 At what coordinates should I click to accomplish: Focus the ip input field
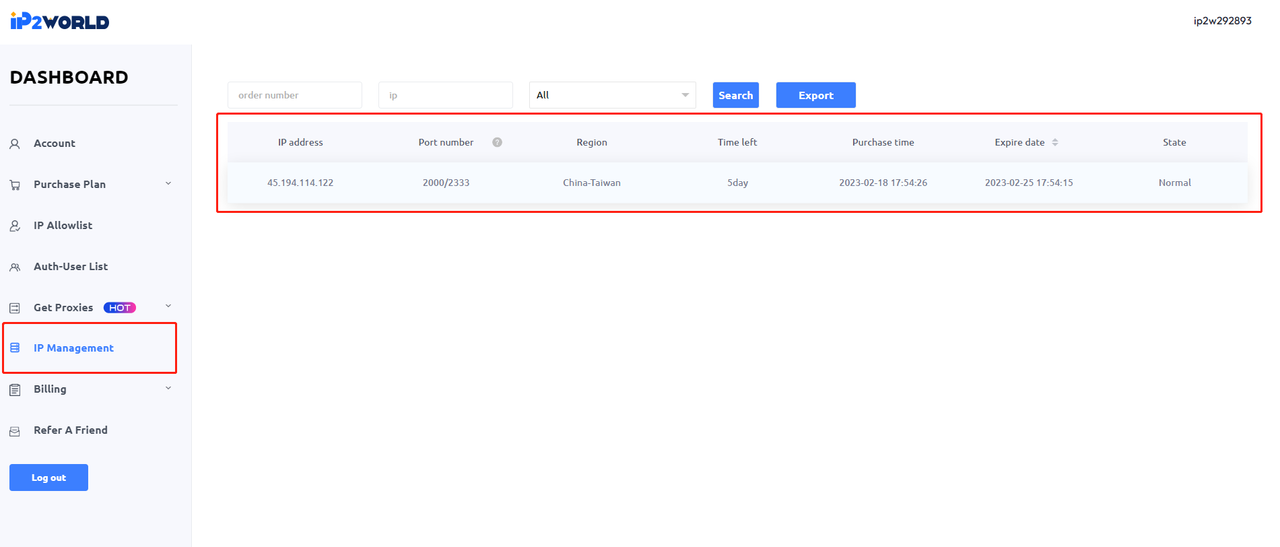tap(446, 95)
